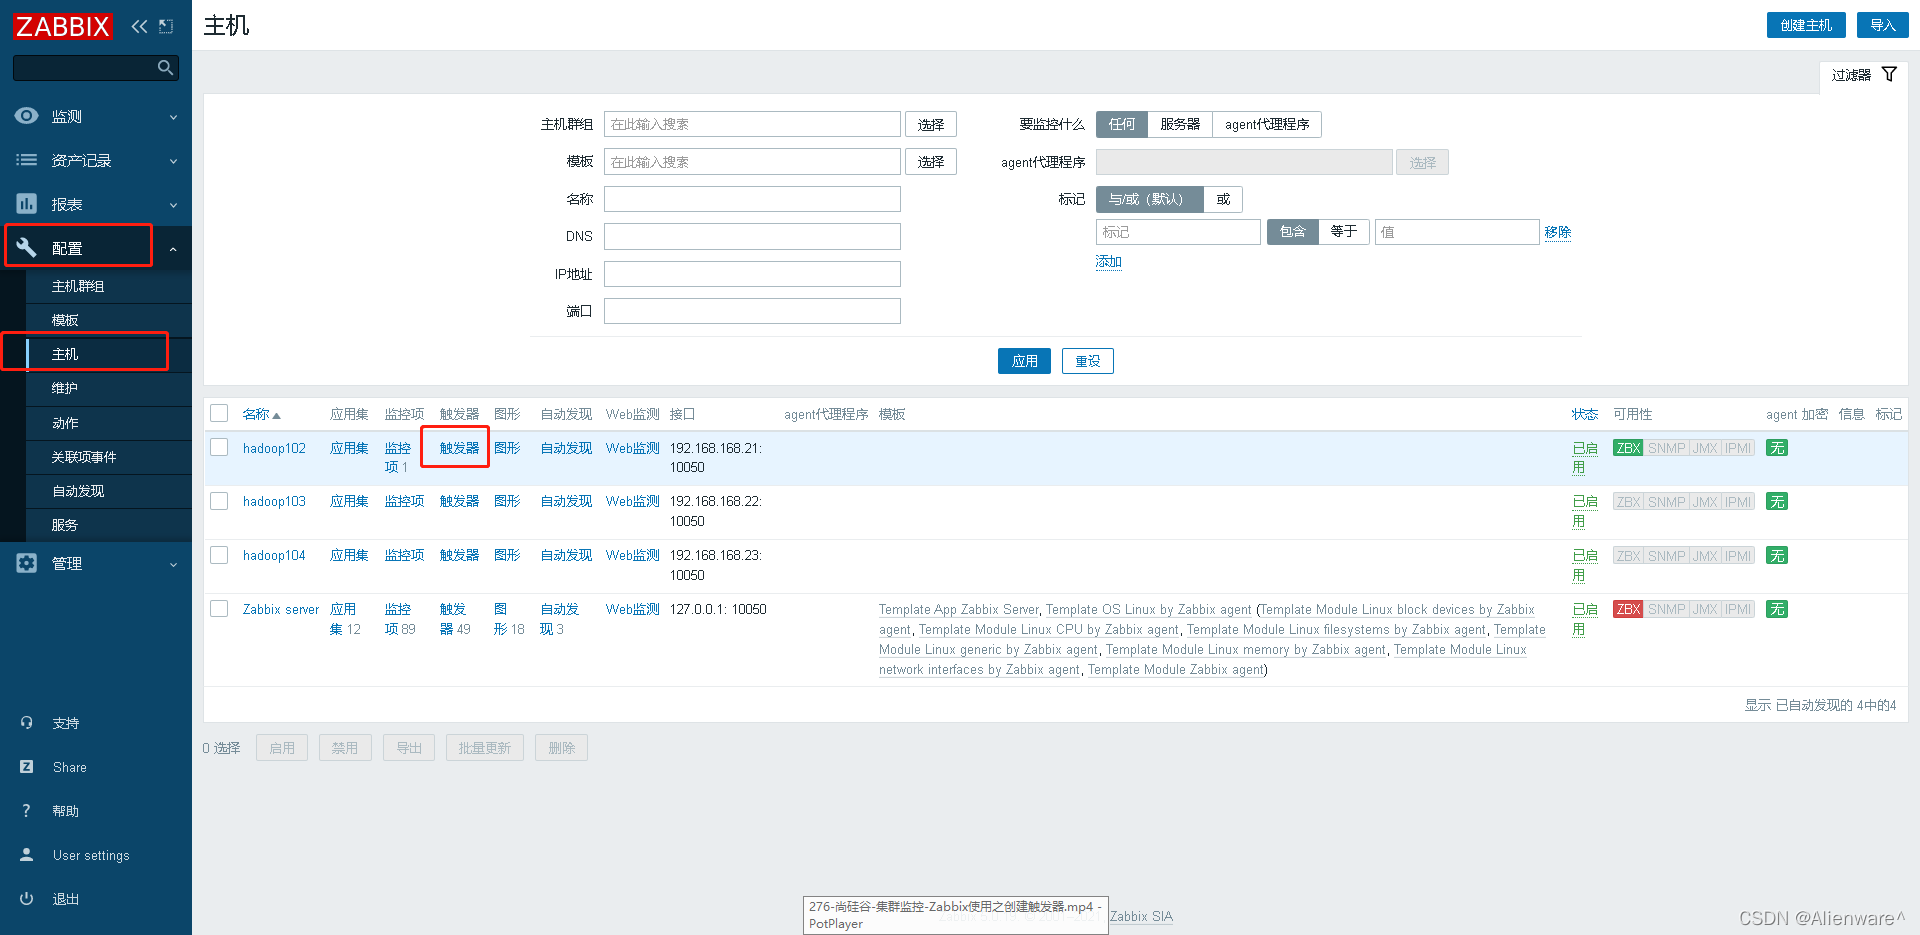Click the user icon for User settings
The height and width of the screenshot is (935, 1920).
(x=27, y=855)
